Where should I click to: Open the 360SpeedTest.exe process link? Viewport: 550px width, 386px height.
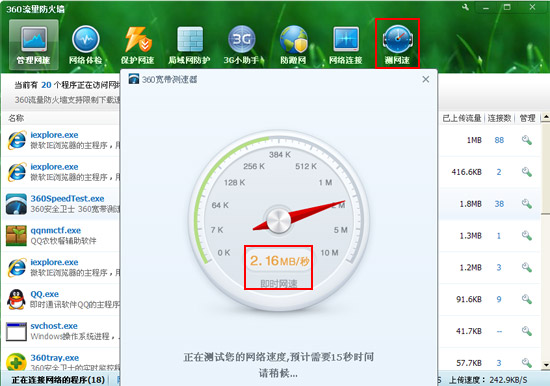pyautogui.click(x=67, y=198)
